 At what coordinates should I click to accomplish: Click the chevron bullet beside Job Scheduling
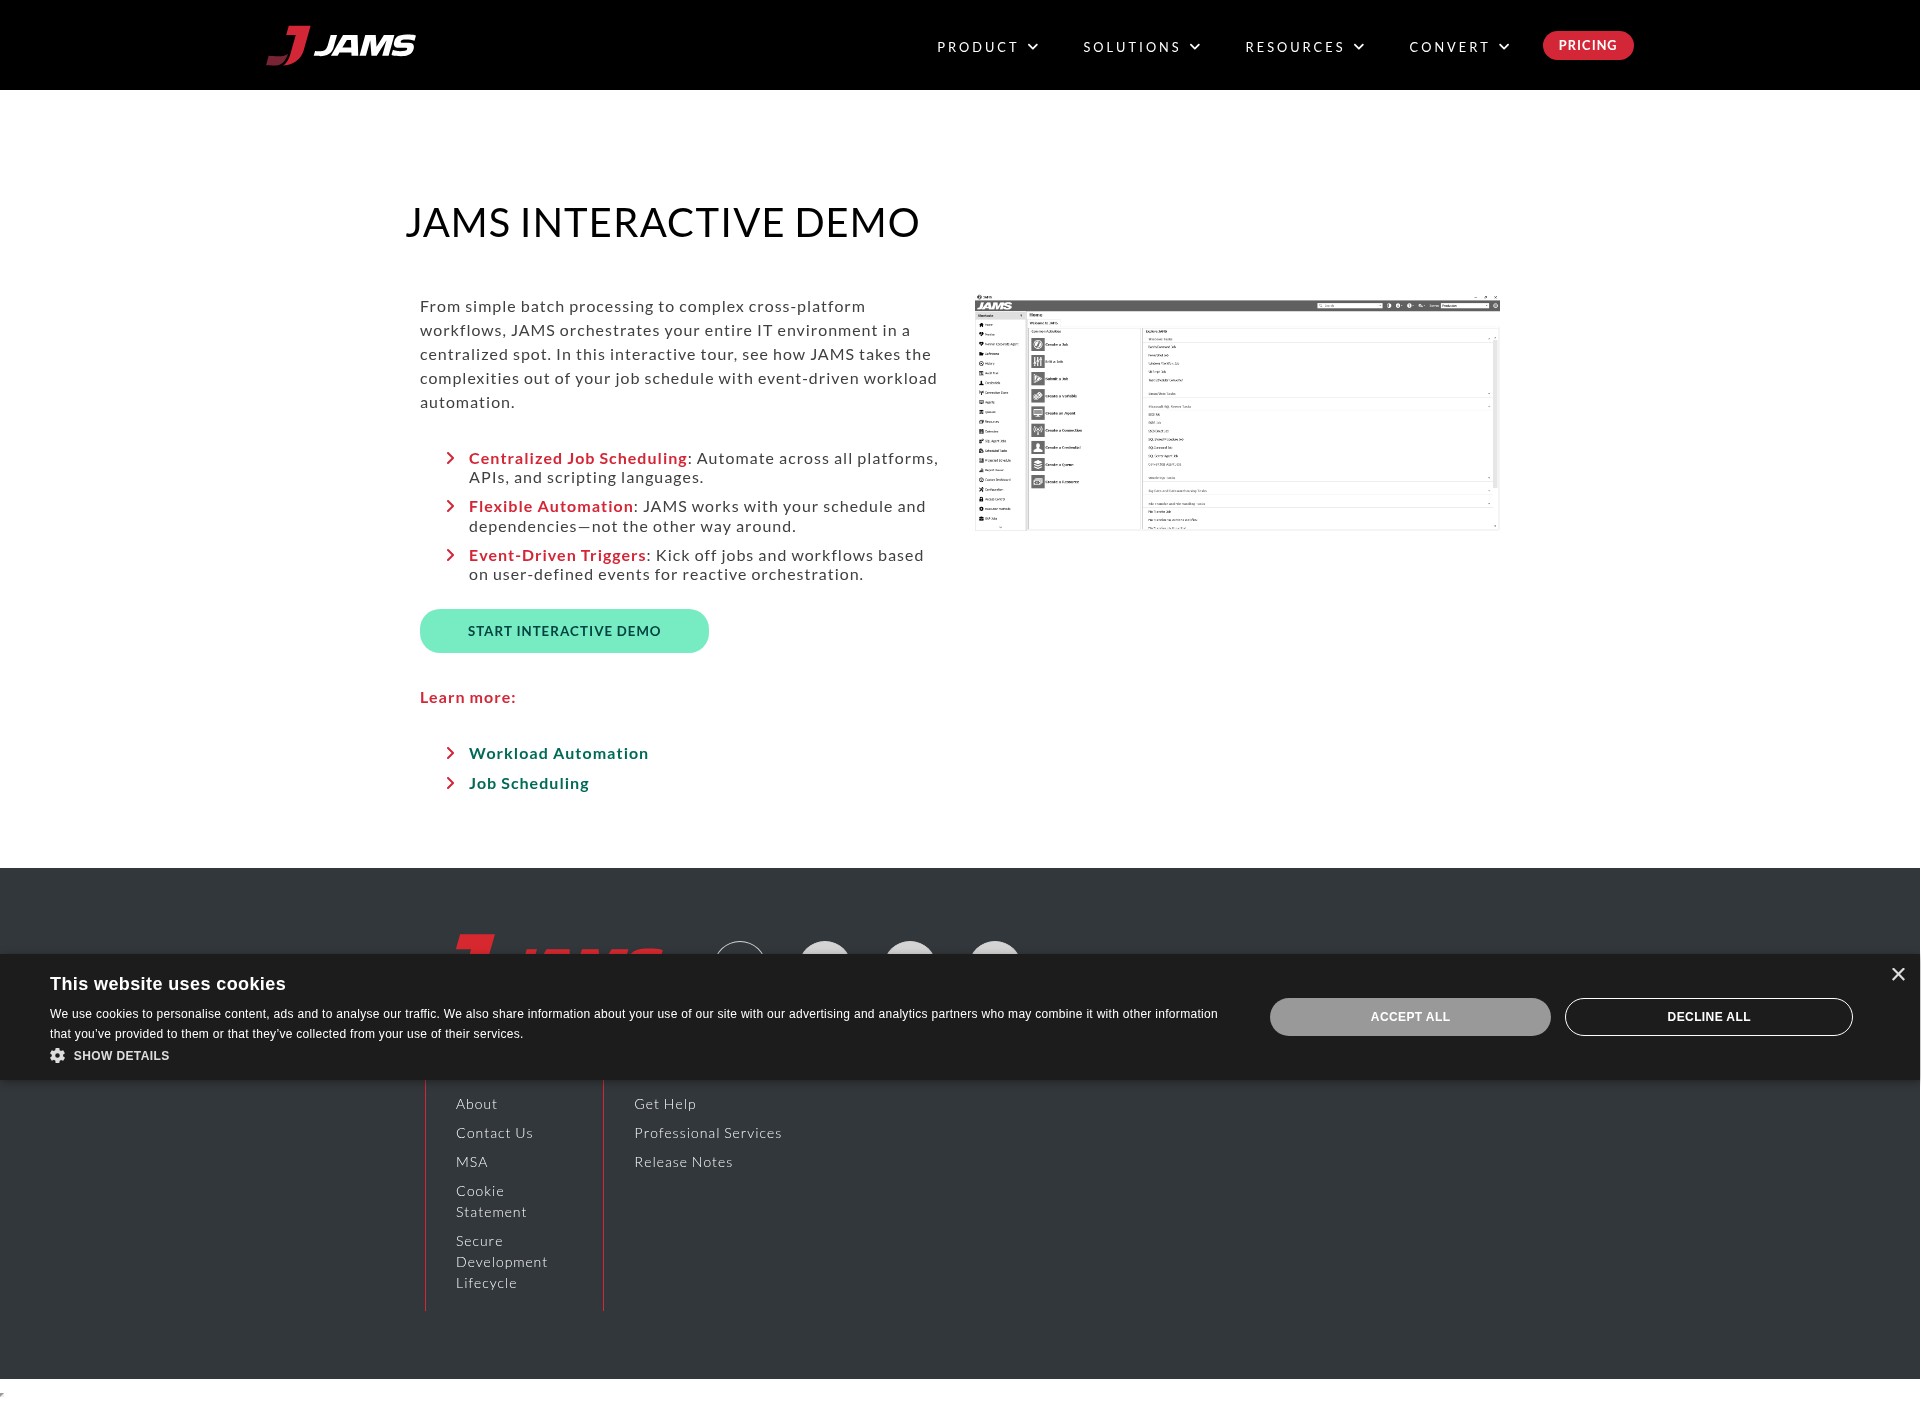[x=450, y=783]
